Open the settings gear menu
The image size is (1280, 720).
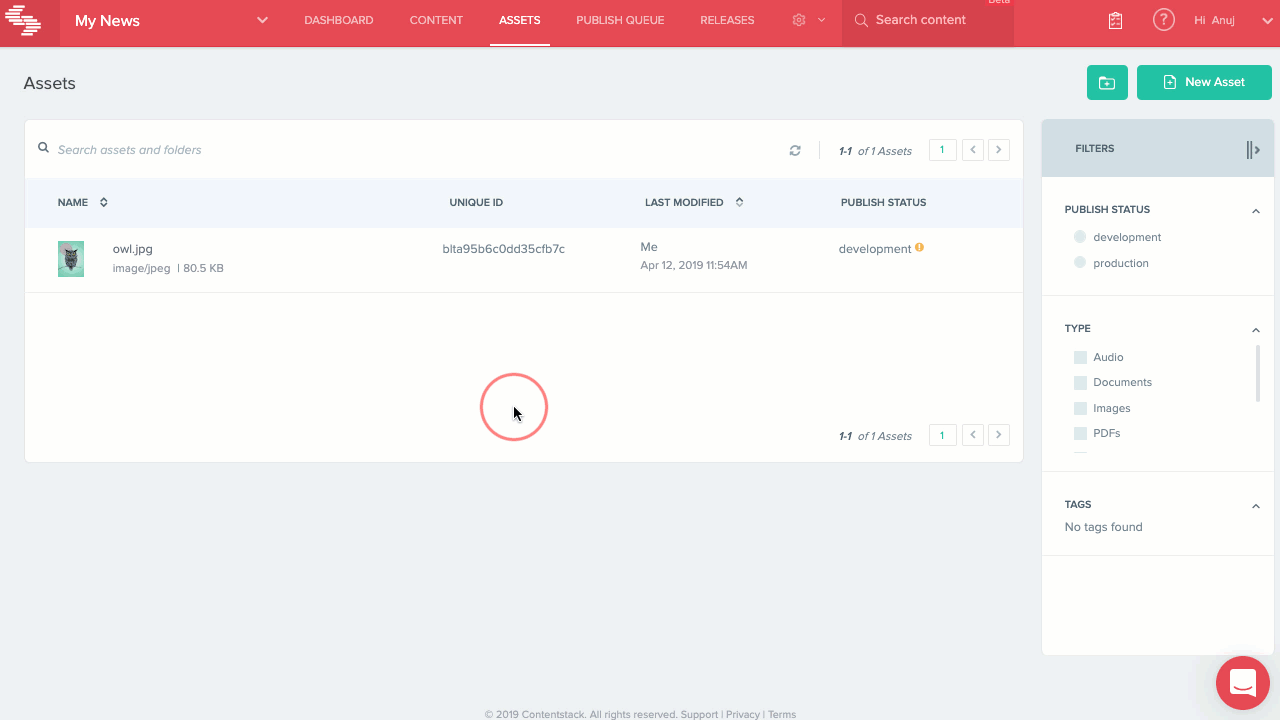(x=799, y=20)
